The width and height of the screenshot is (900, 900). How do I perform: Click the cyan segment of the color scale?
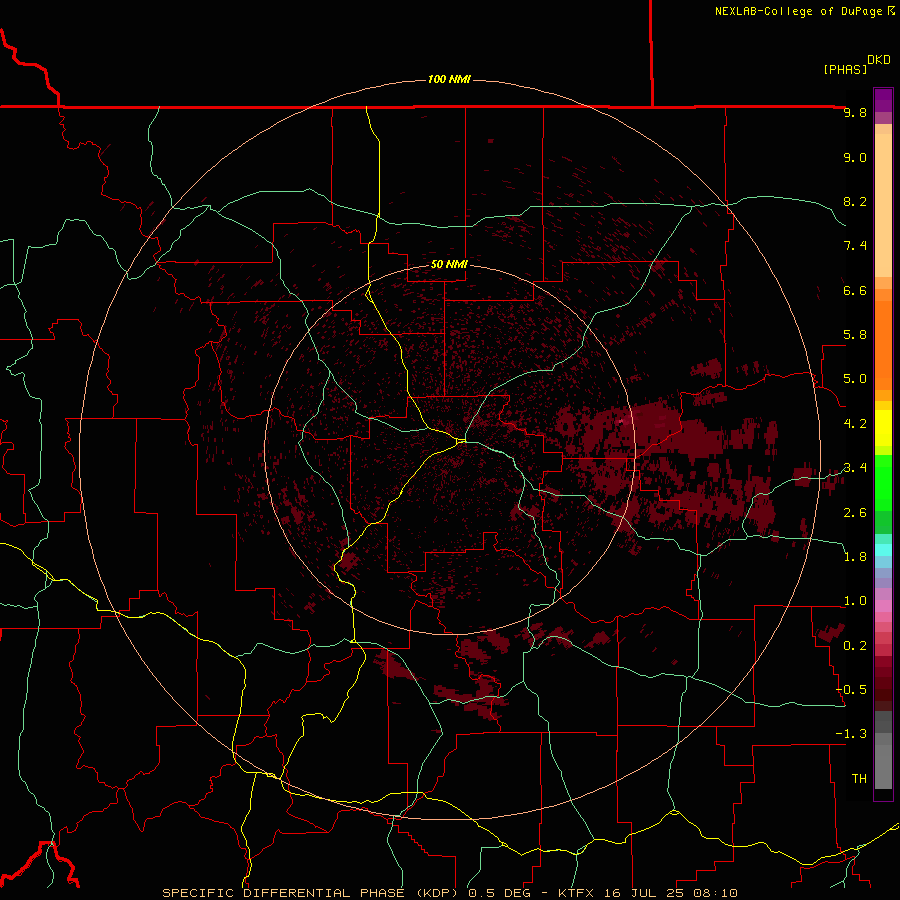[x=883, y=549]
